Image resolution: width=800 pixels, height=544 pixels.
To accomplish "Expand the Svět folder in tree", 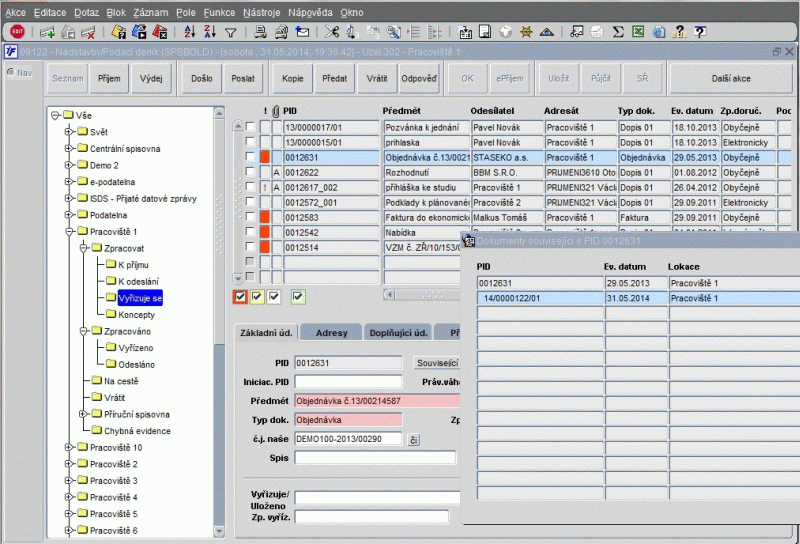I will coord(68,132).
